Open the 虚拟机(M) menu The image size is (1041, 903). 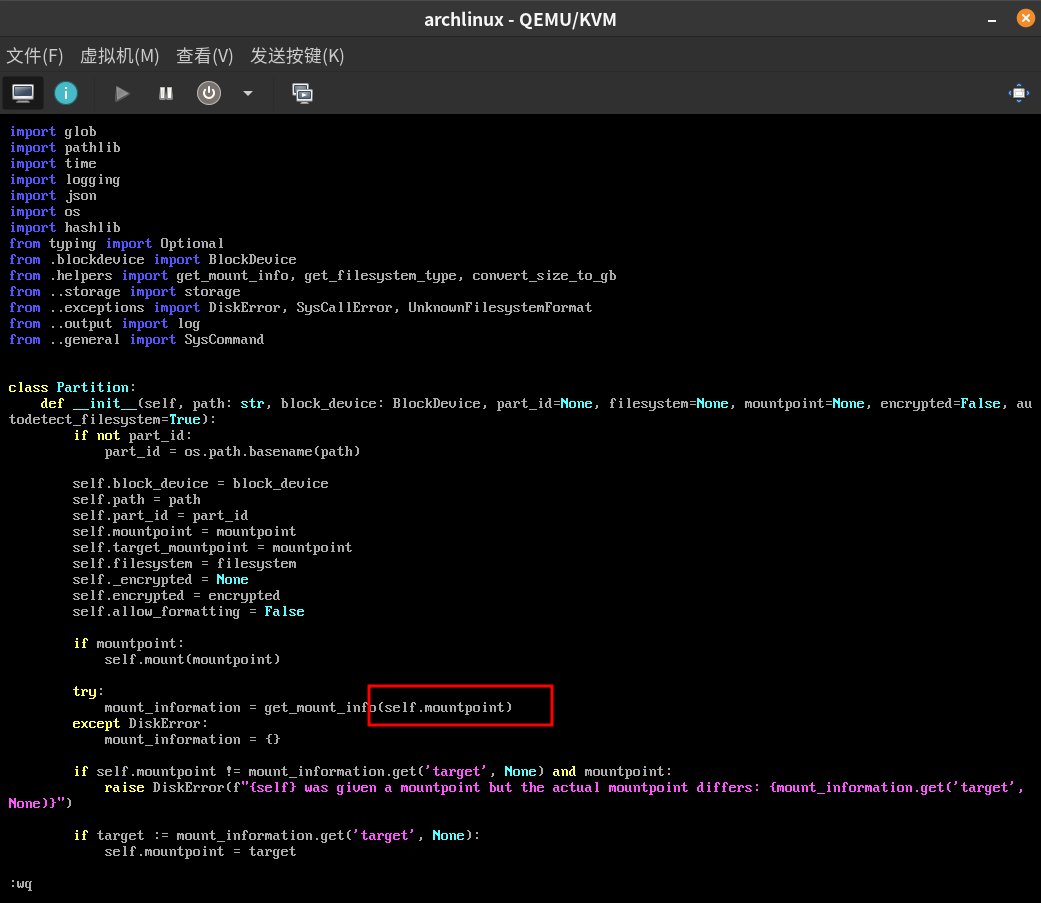click(120, 56)
